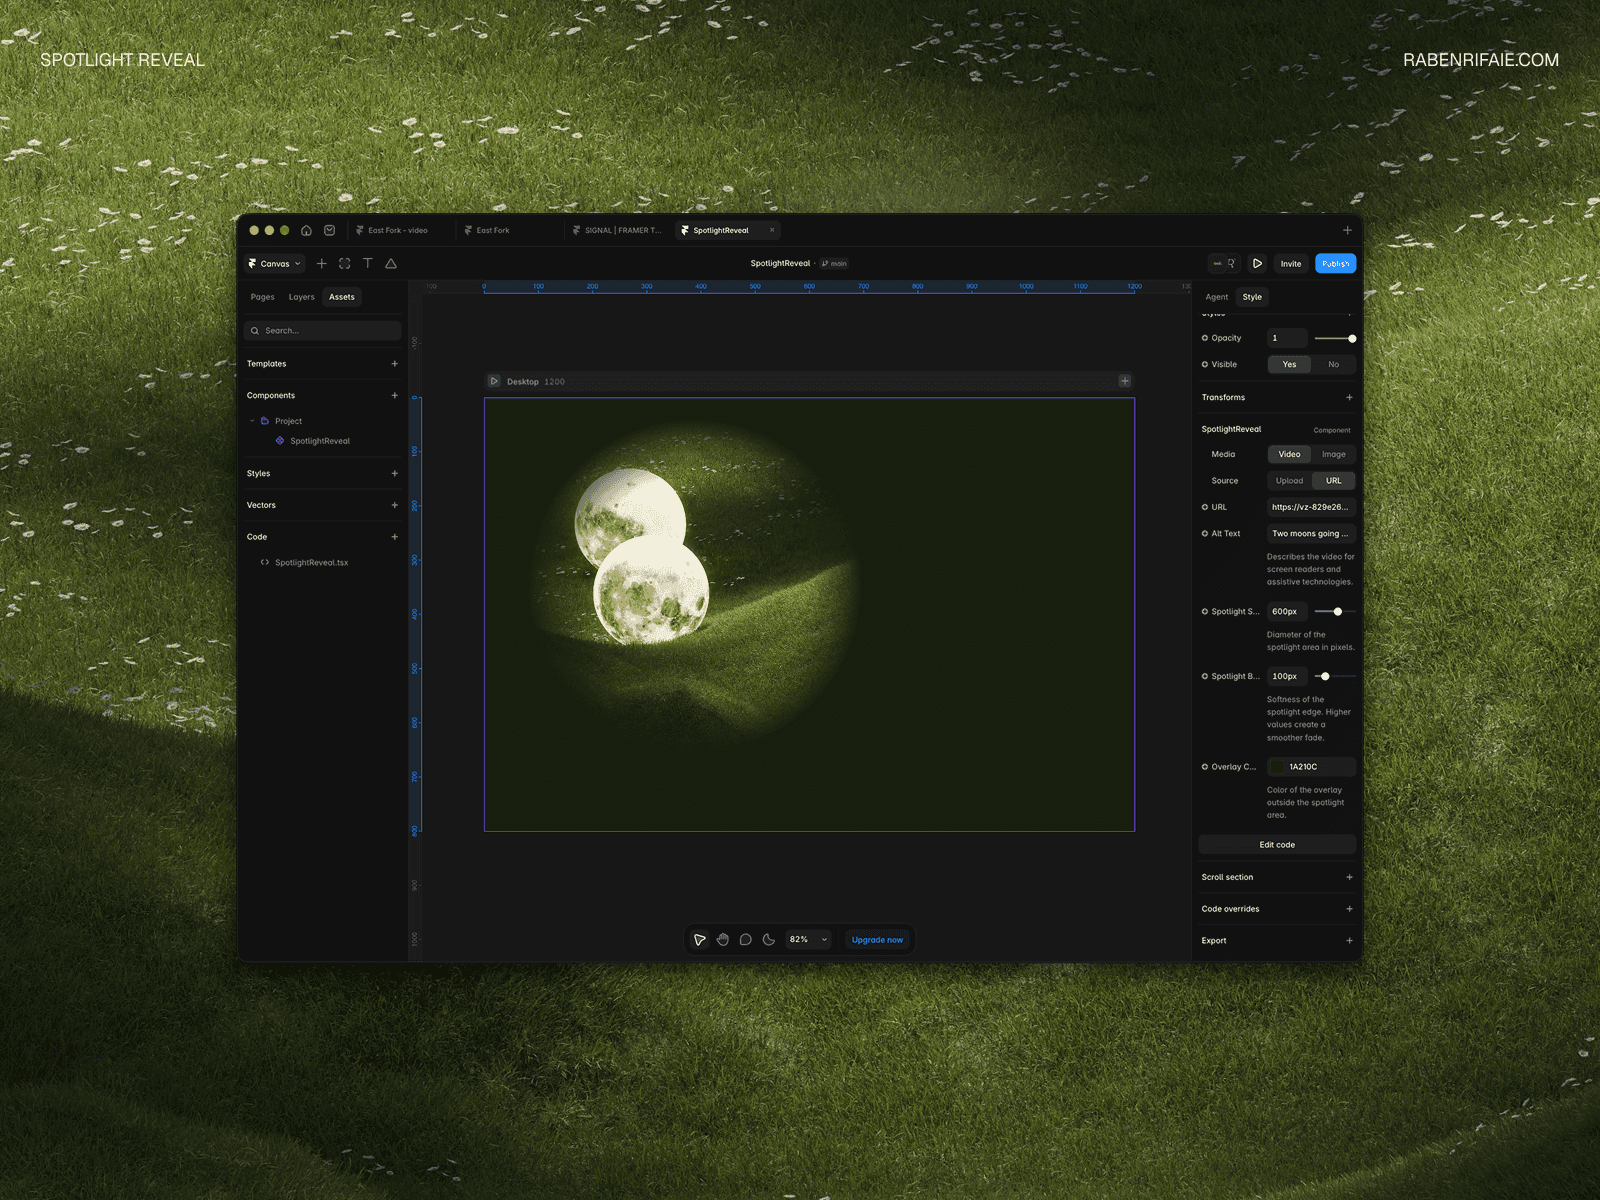Click the insert plus tool in toolbar

pos(321,264)
